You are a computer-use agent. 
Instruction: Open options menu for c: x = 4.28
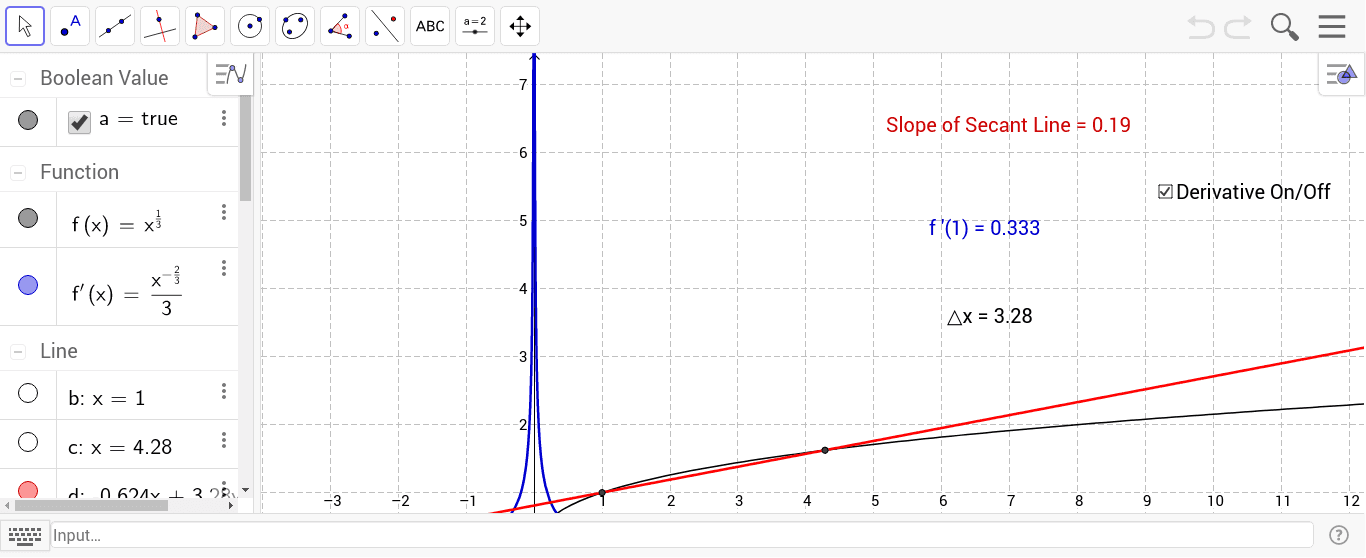[x=224, y=440]
